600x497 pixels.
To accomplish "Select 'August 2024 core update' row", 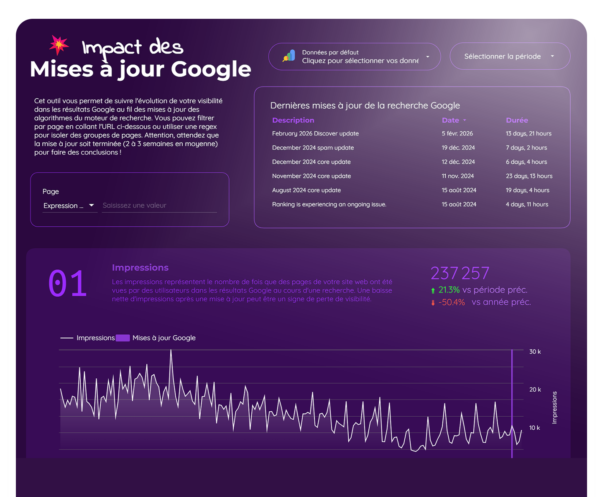I will [x=412, y=190].
